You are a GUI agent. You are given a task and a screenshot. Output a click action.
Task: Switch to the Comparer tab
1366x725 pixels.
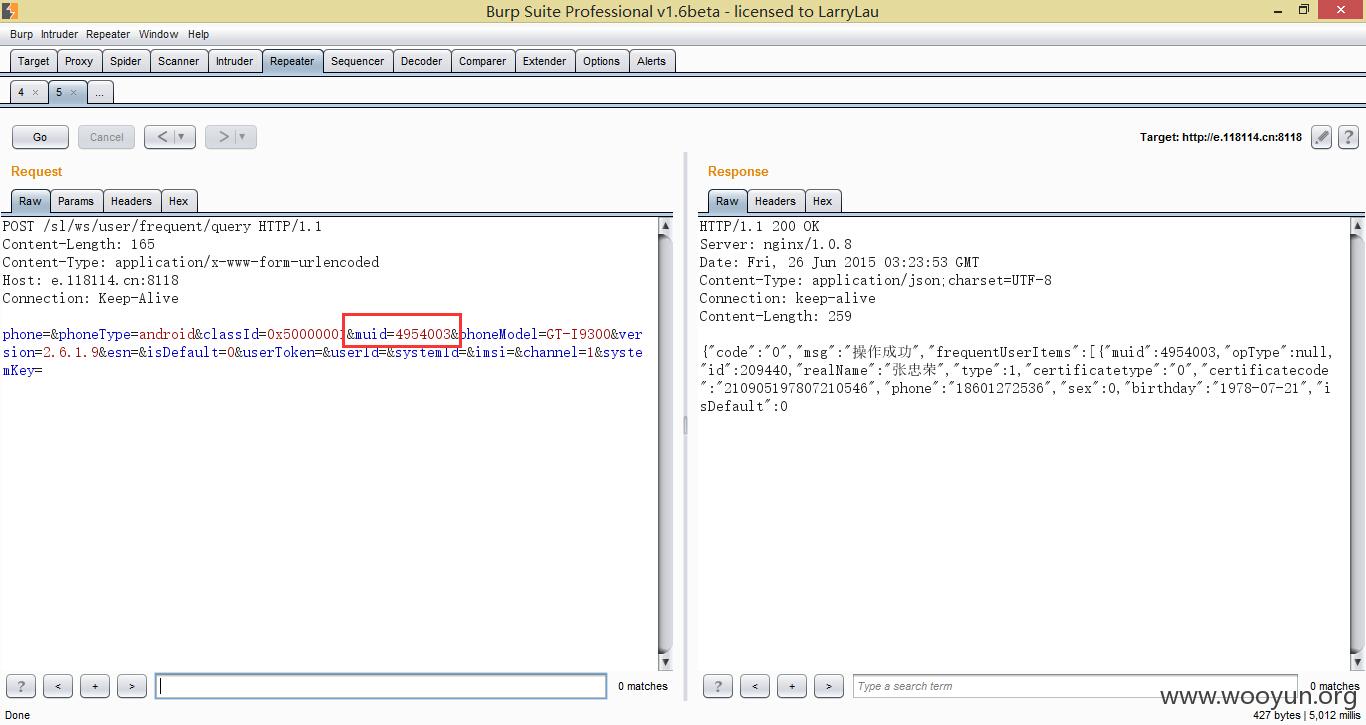(x=482, y=61)
